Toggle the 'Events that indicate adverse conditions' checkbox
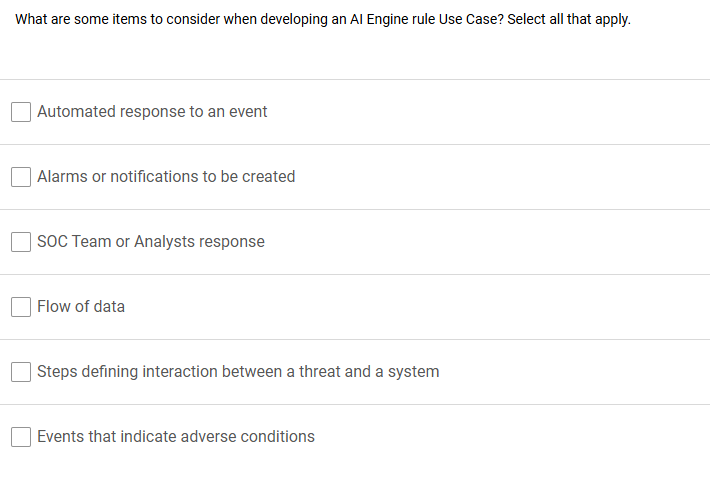The width and height of the screenshot is (710, 478). click(21, 437)
